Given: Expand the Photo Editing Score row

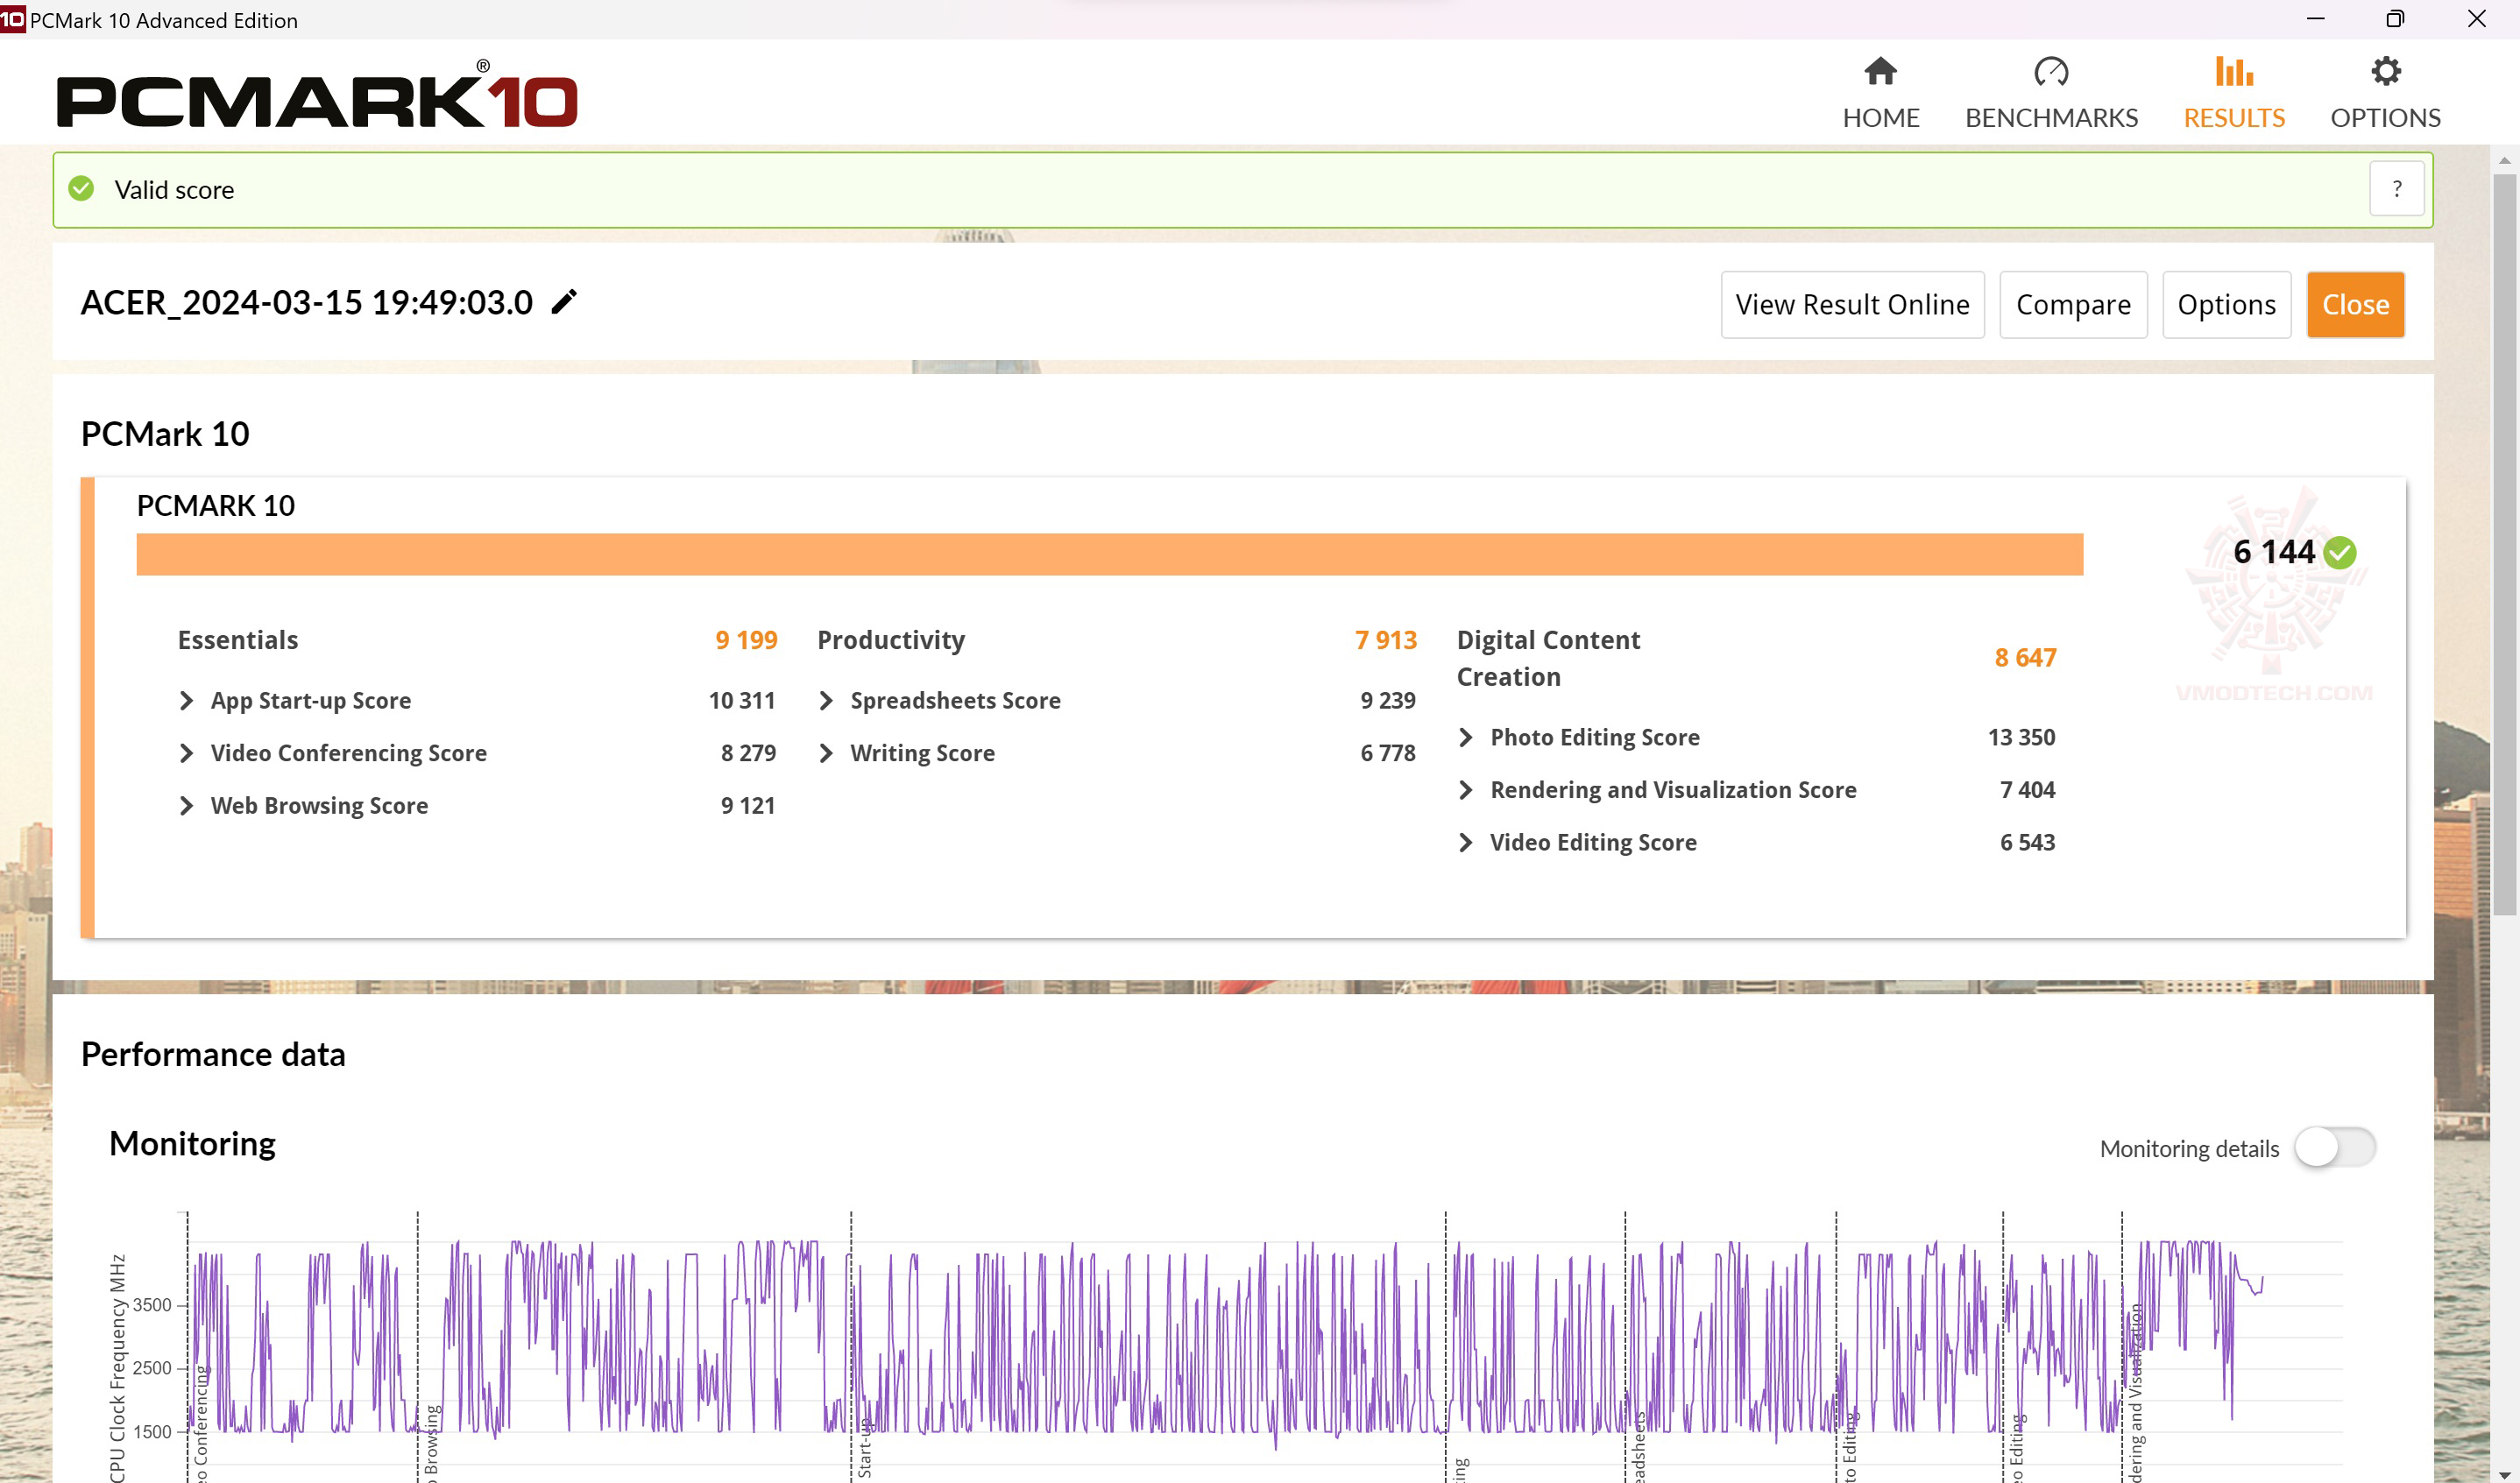Looking at the screenshot, I should coord(1466,738).
